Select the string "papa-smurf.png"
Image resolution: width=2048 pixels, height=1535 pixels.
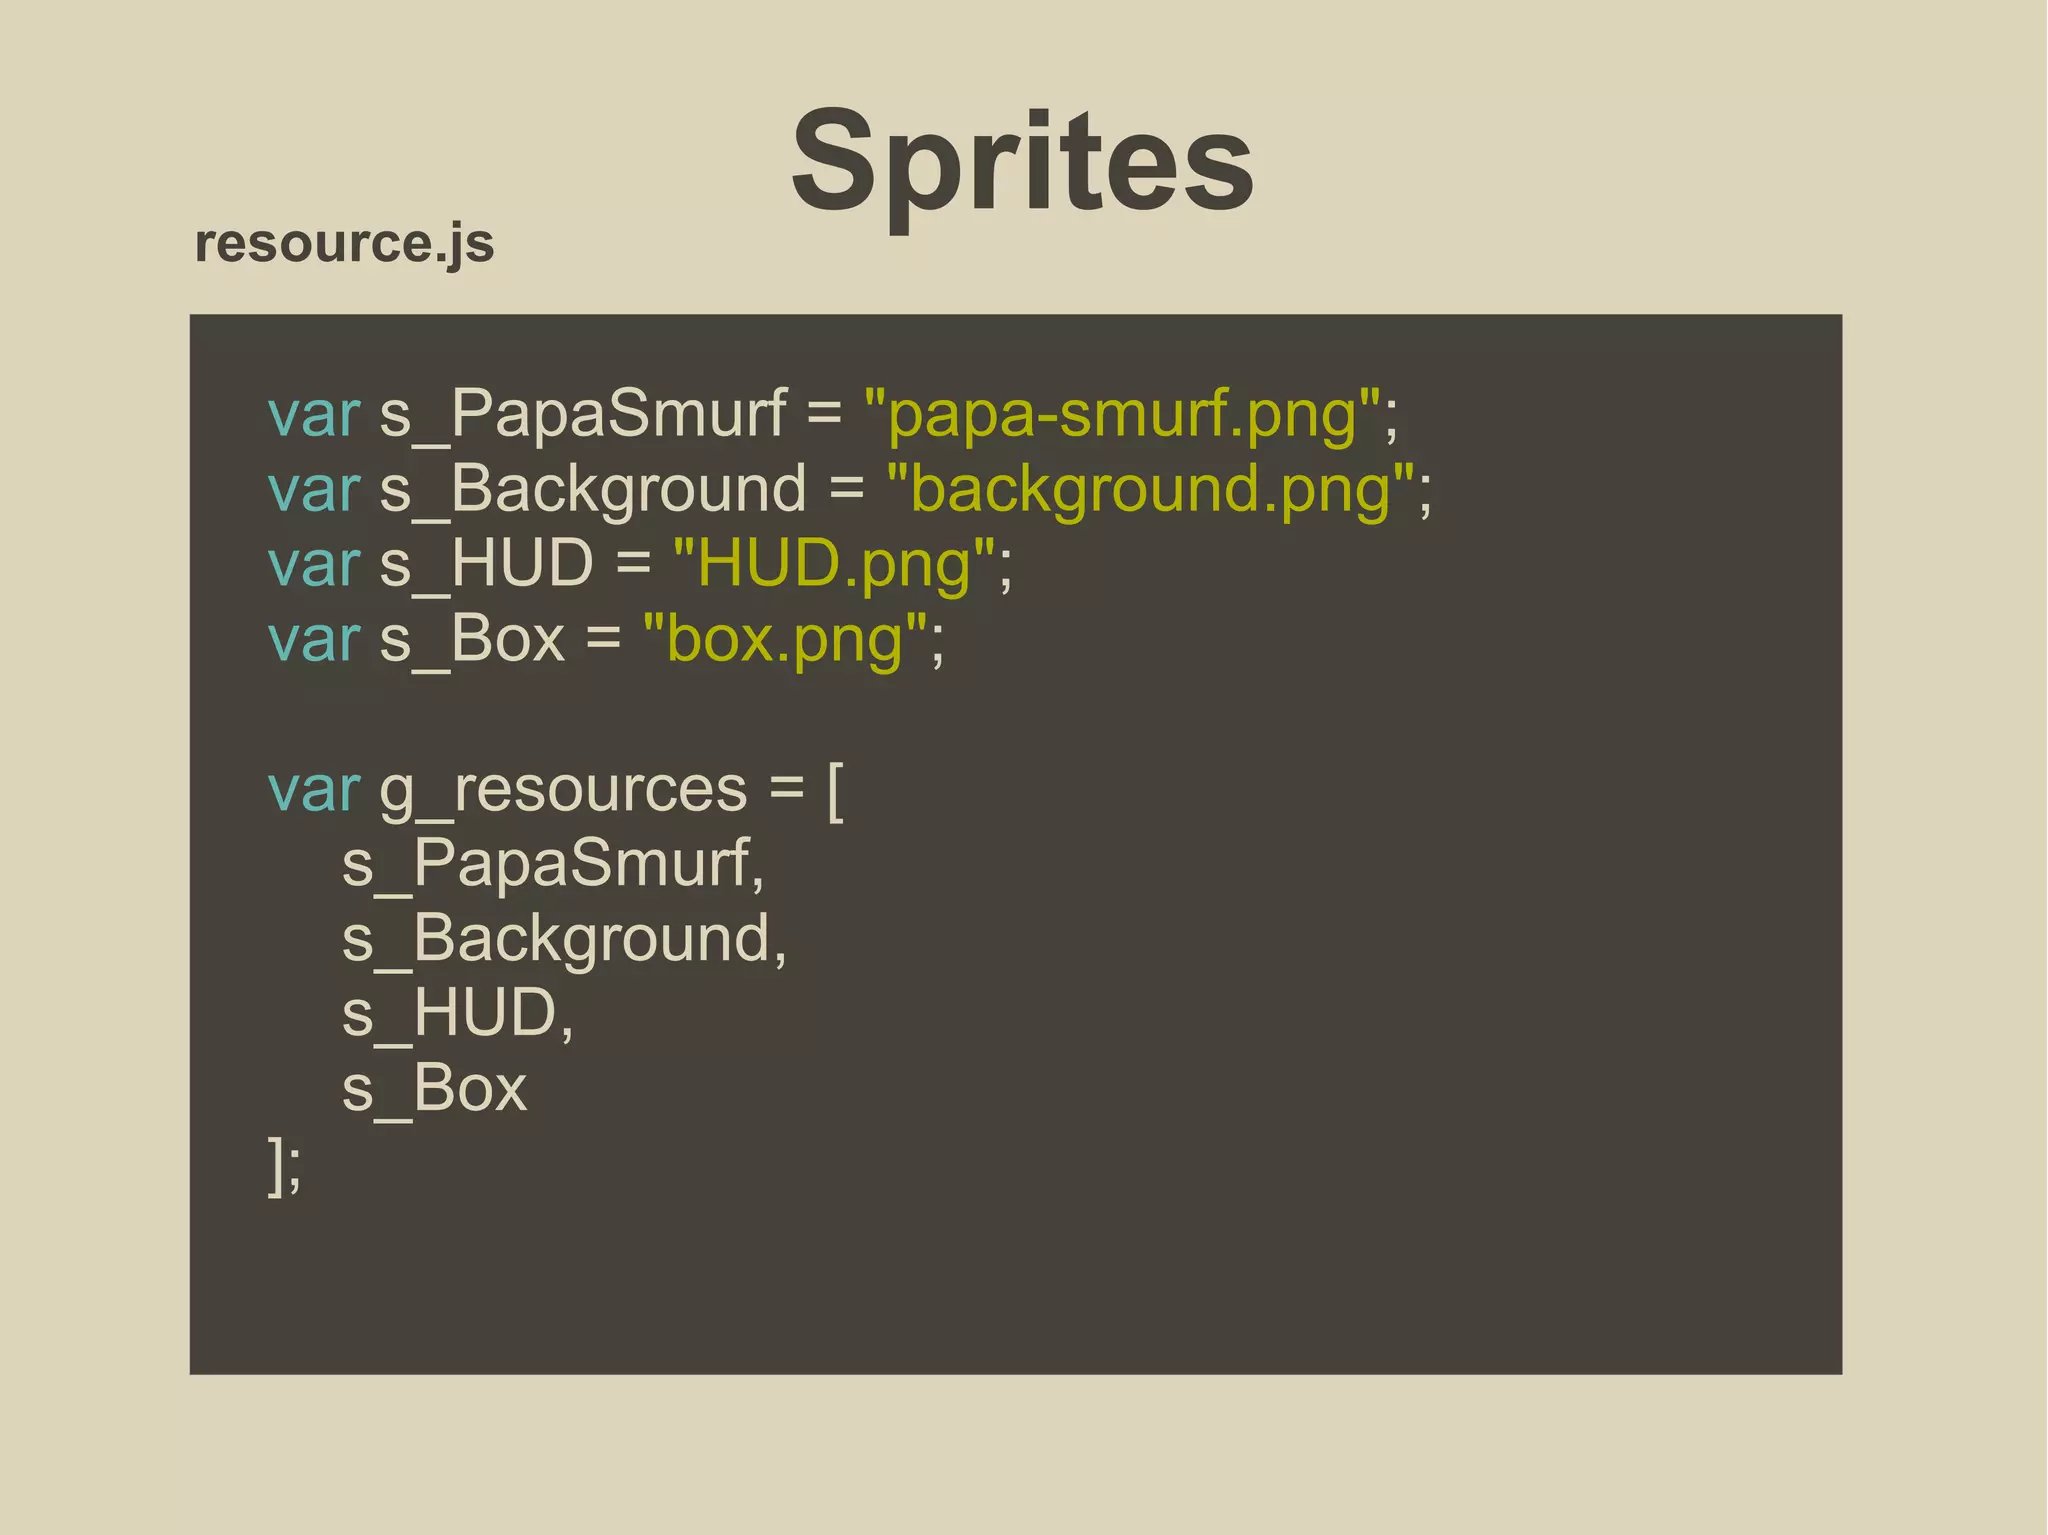(1123, 414)
